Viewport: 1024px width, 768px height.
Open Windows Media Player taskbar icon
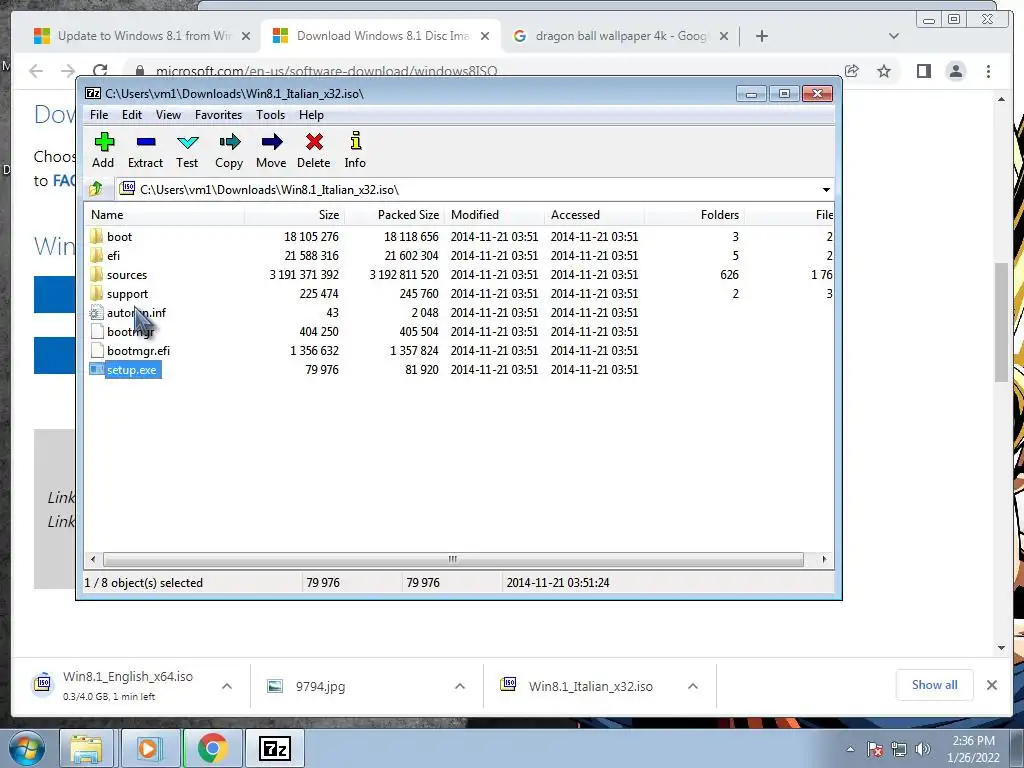tap(148, 748)
